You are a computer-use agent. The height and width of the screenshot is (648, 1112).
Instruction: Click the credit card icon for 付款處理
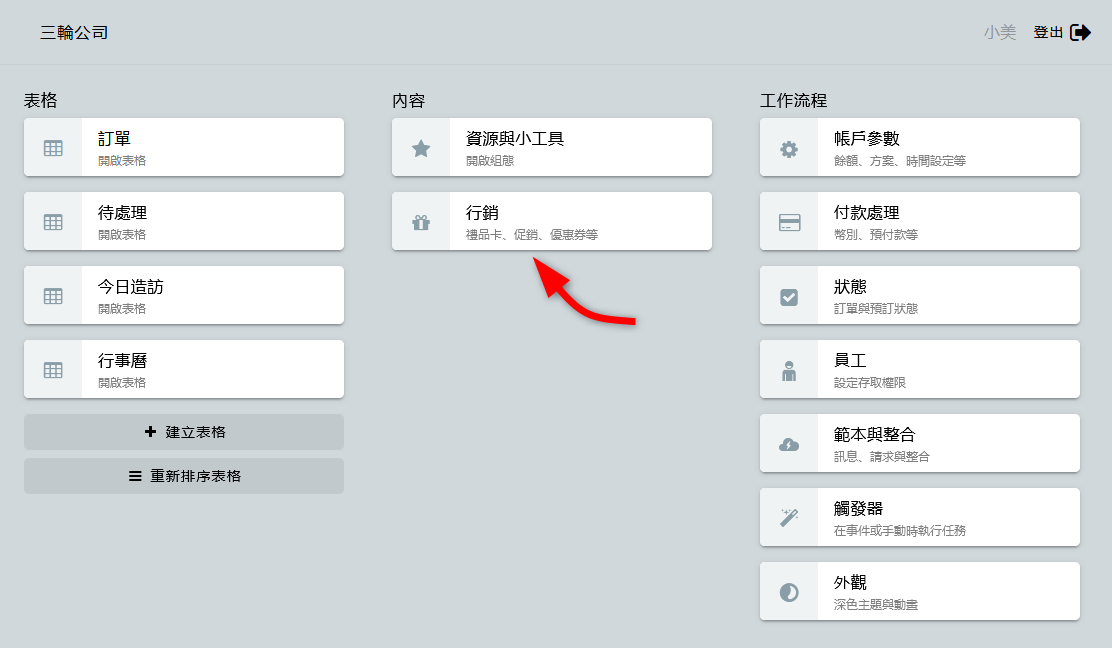click(x=789, y=222)
